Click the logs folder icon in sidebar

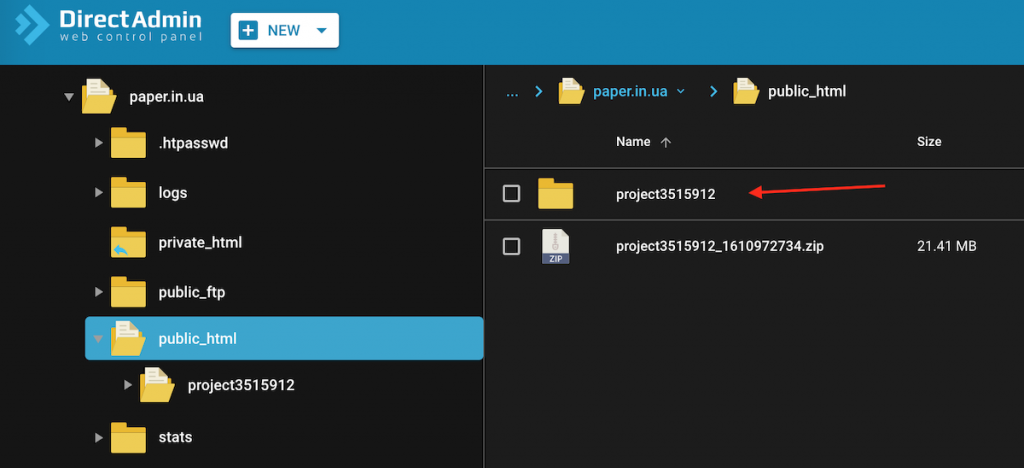(129, 193)
